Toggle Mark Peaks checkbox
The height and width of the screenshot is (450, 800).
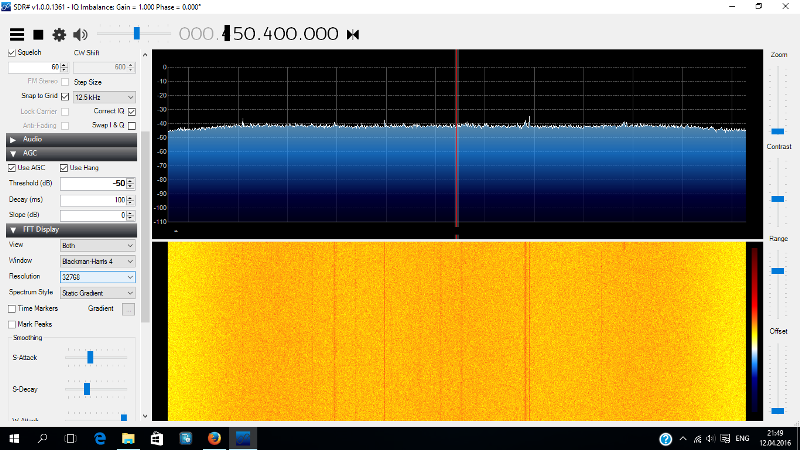pyautogui.click(x=12, y=324)
